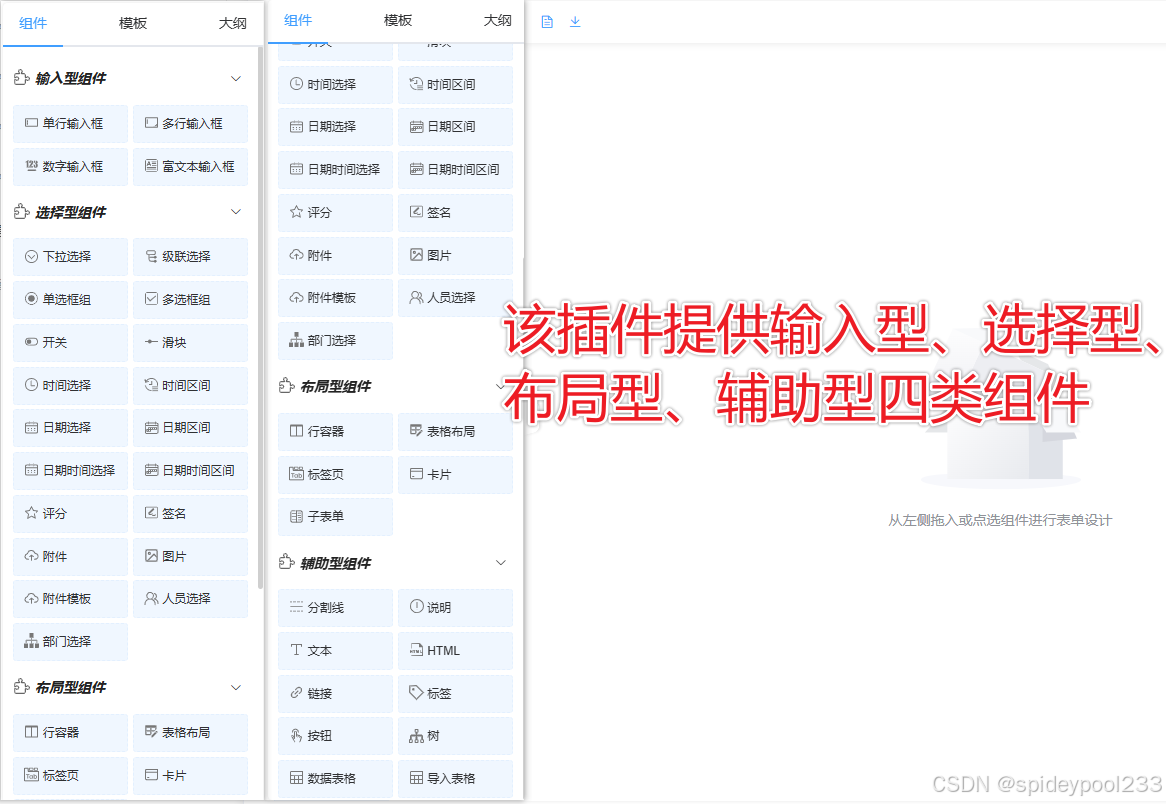Select the 下拉选择 component

tap(71, 257)
